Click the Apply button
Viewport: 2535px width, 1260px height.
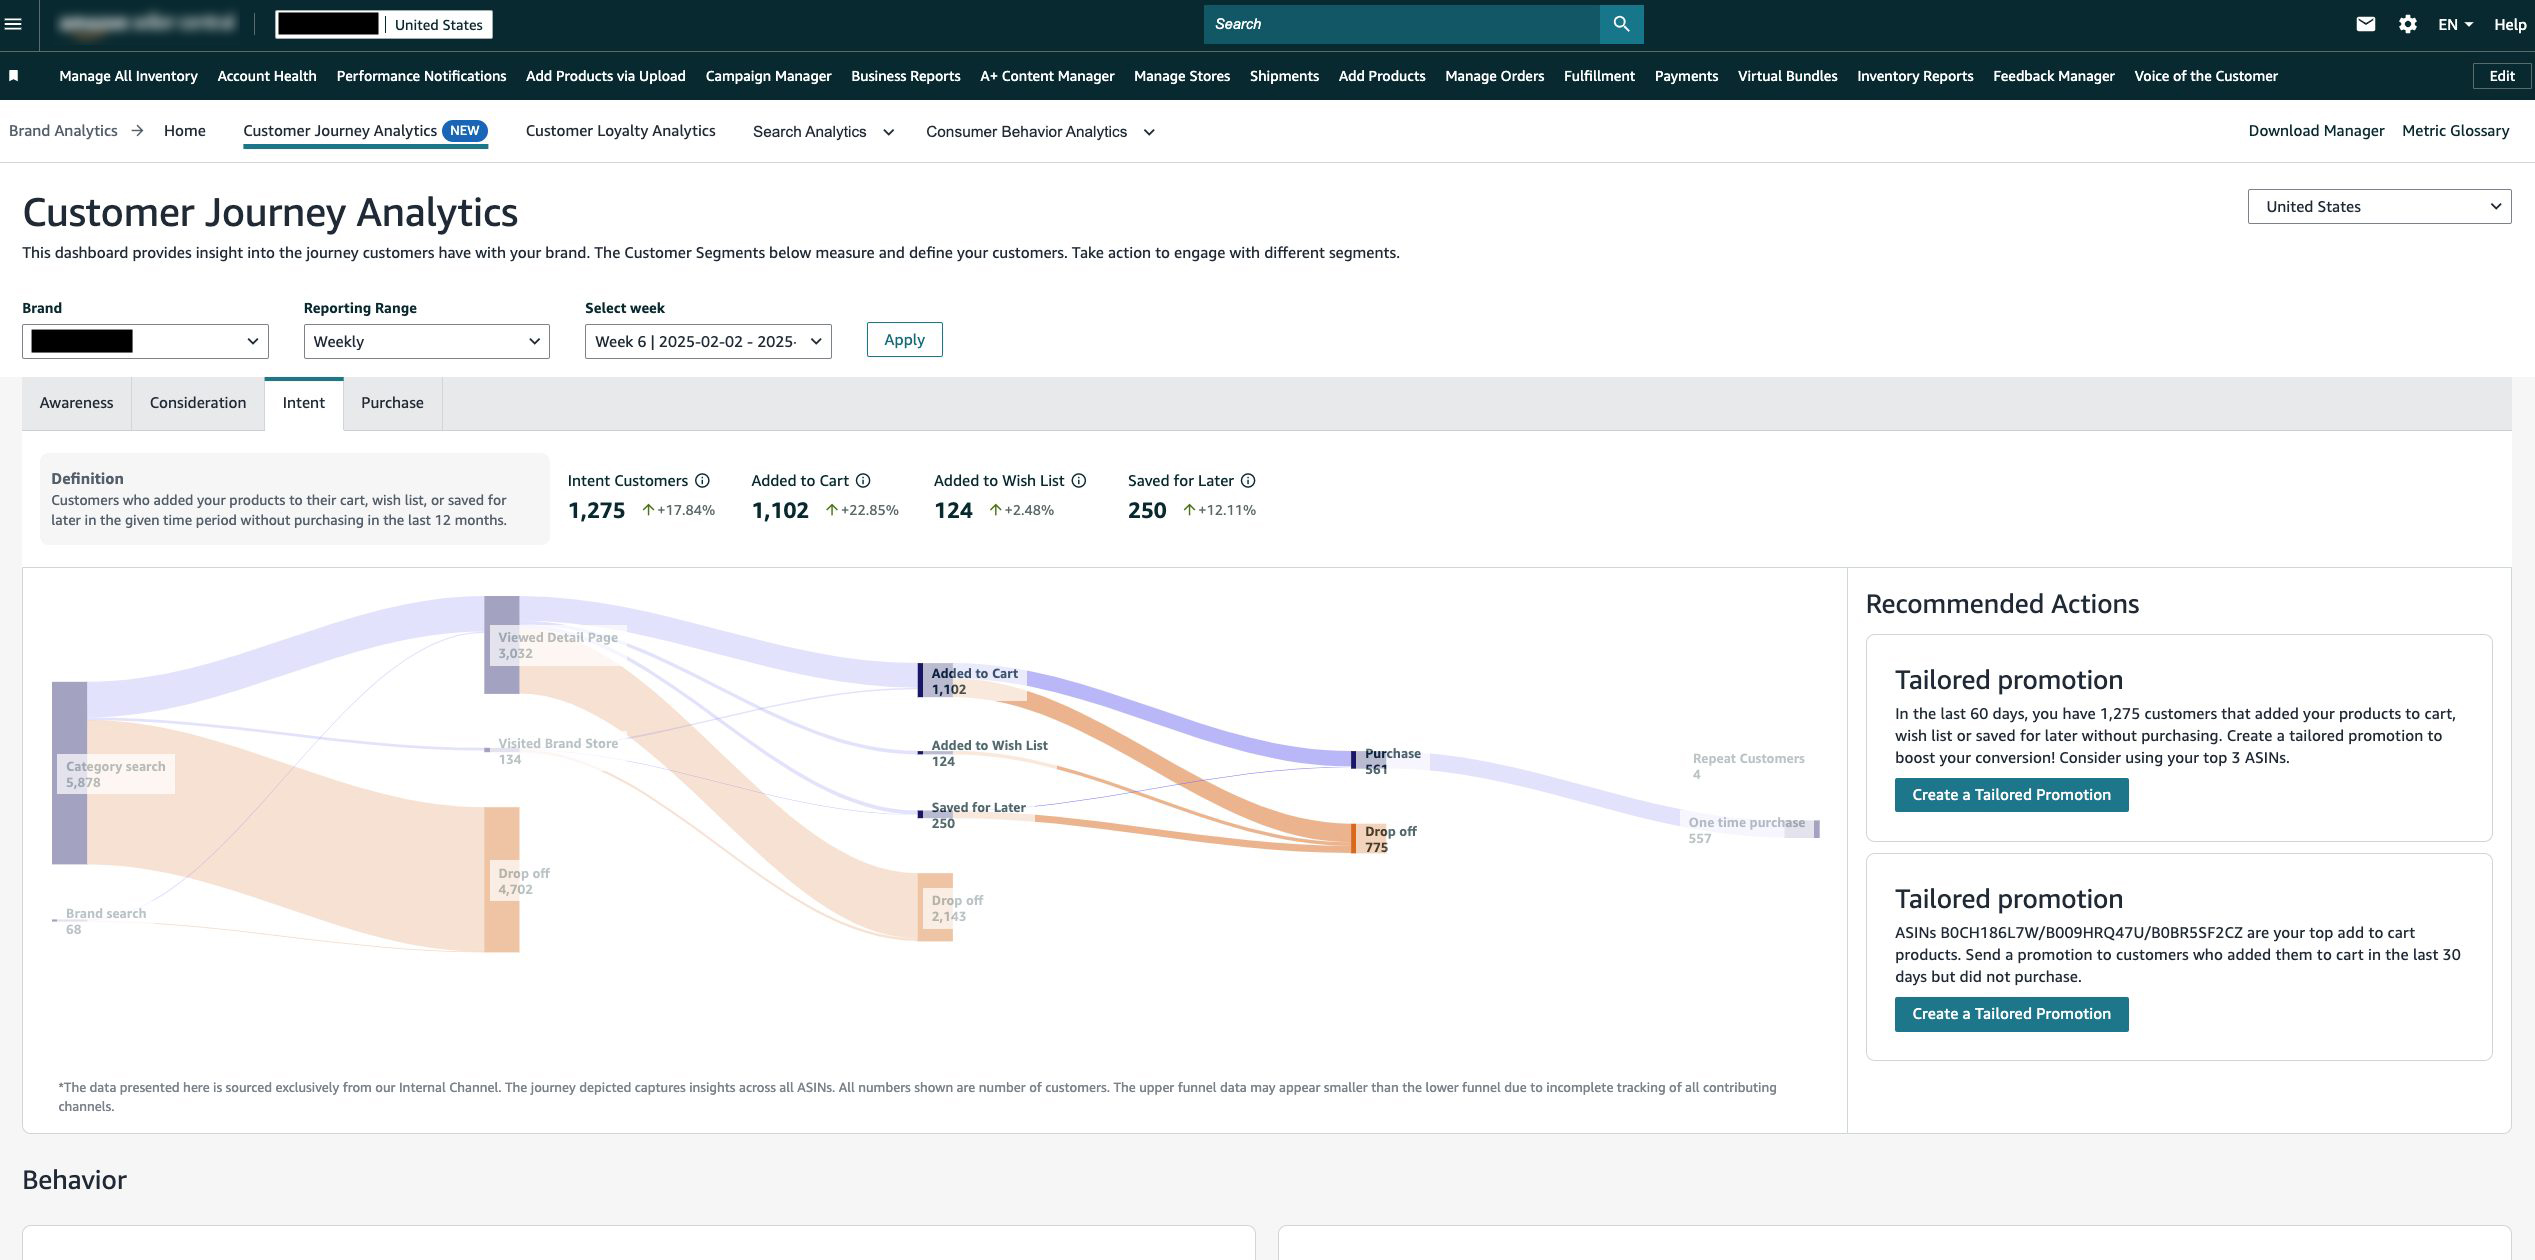point(904,340)
